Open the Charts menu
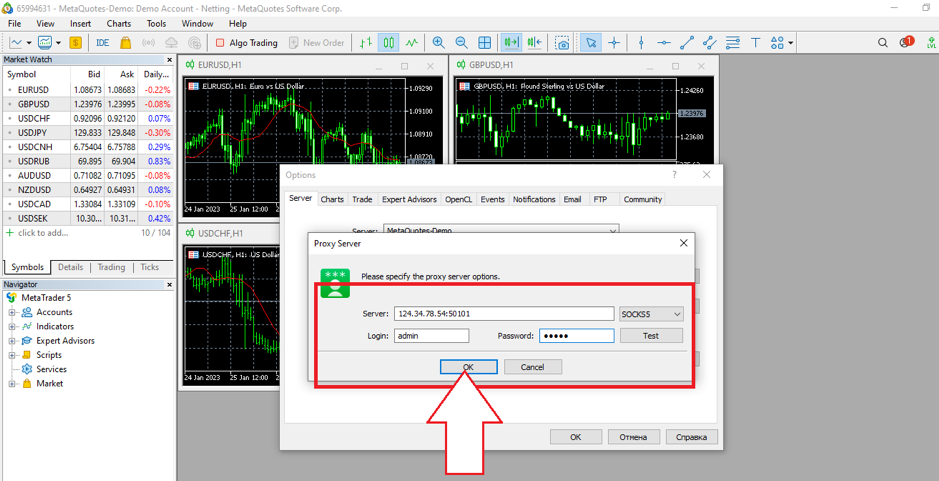Viewport: 939px width, 481px height. click(x=119, y=24)
